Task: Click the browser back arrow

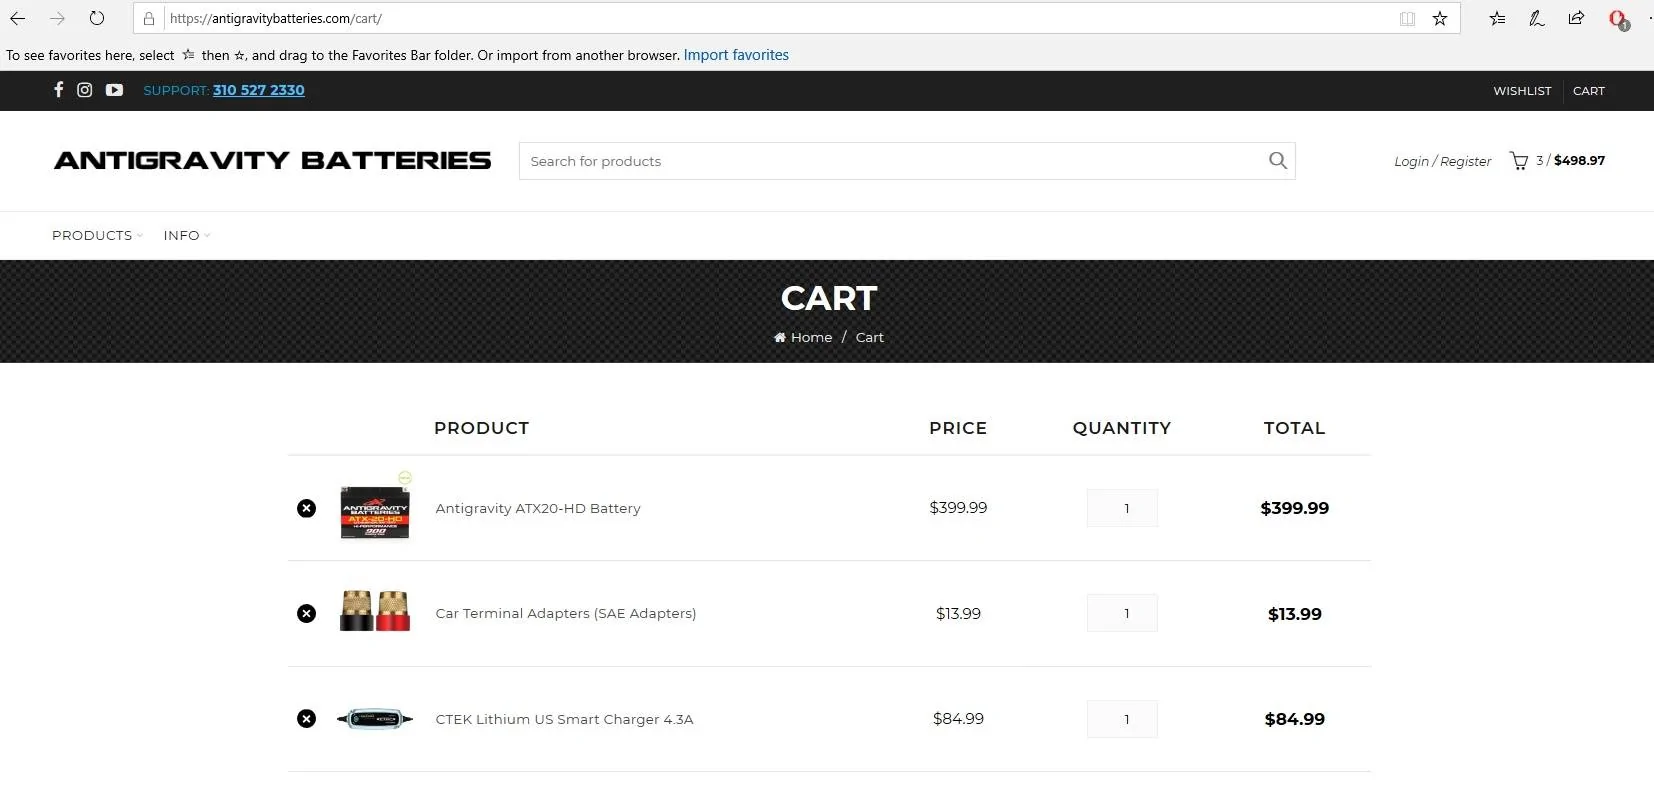Action: (x=17, y=18)
